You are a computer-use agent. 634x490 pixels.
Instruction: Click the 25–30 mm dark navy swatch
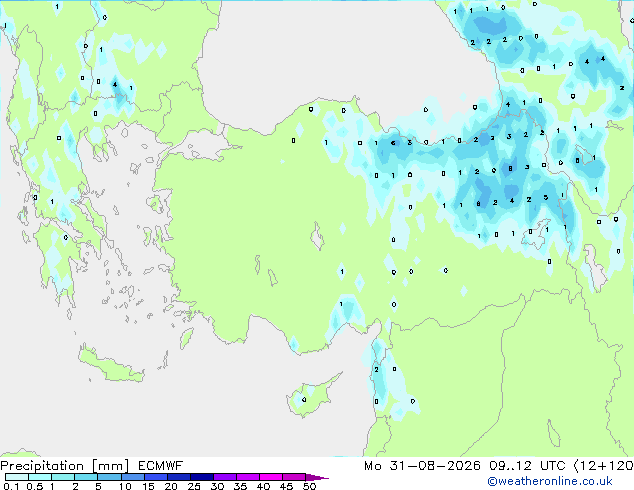[x=202, y=477]
